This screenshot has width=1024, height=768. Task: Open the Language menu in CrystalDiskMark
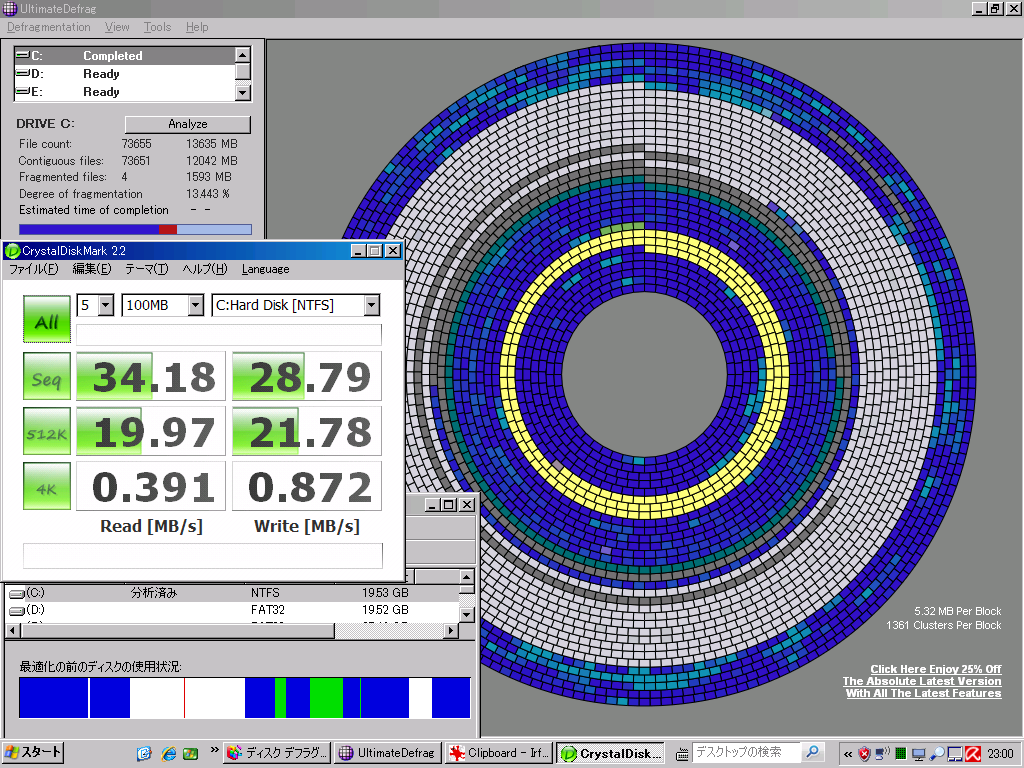265,269
